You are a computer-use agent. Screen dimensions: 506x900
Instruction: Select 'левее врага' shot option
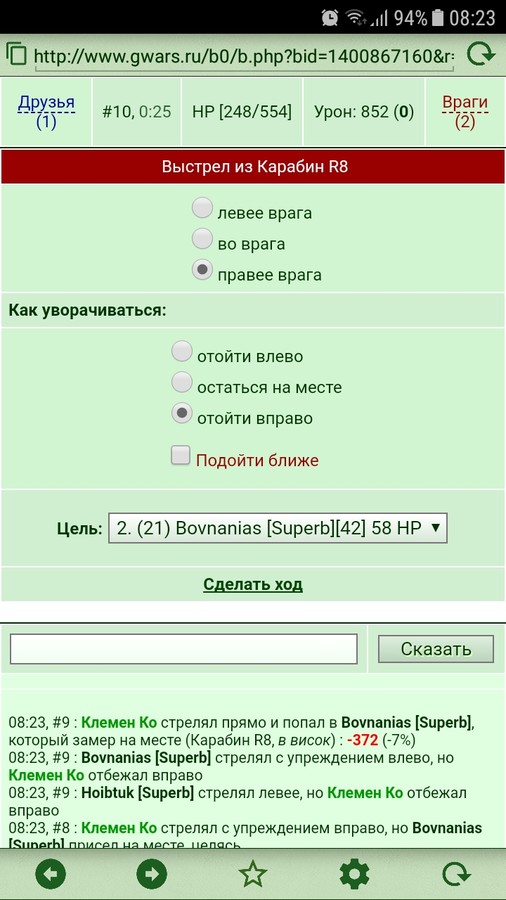pyautogui.click(x=202, y=209)
